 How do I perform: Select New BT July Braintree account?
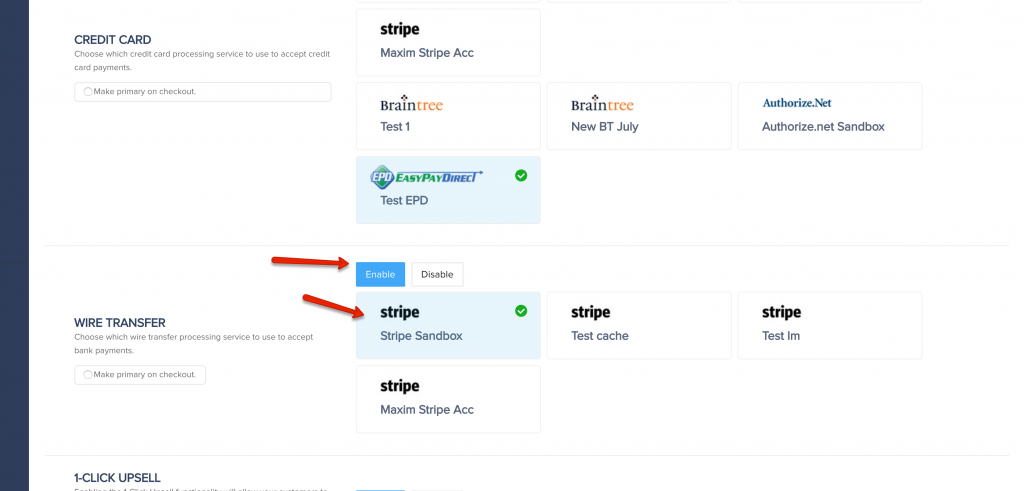point(639,116)
